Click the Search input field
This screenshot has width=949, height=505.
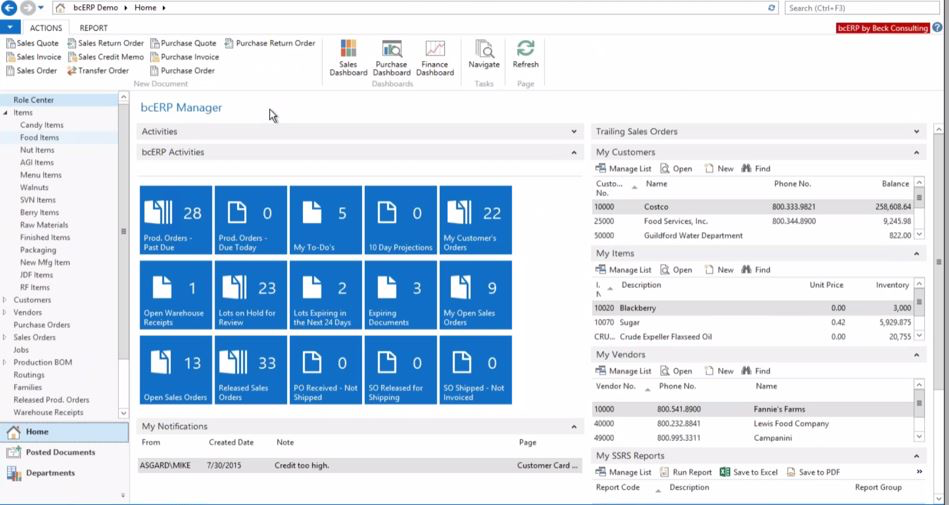click(x=862, y=8)
